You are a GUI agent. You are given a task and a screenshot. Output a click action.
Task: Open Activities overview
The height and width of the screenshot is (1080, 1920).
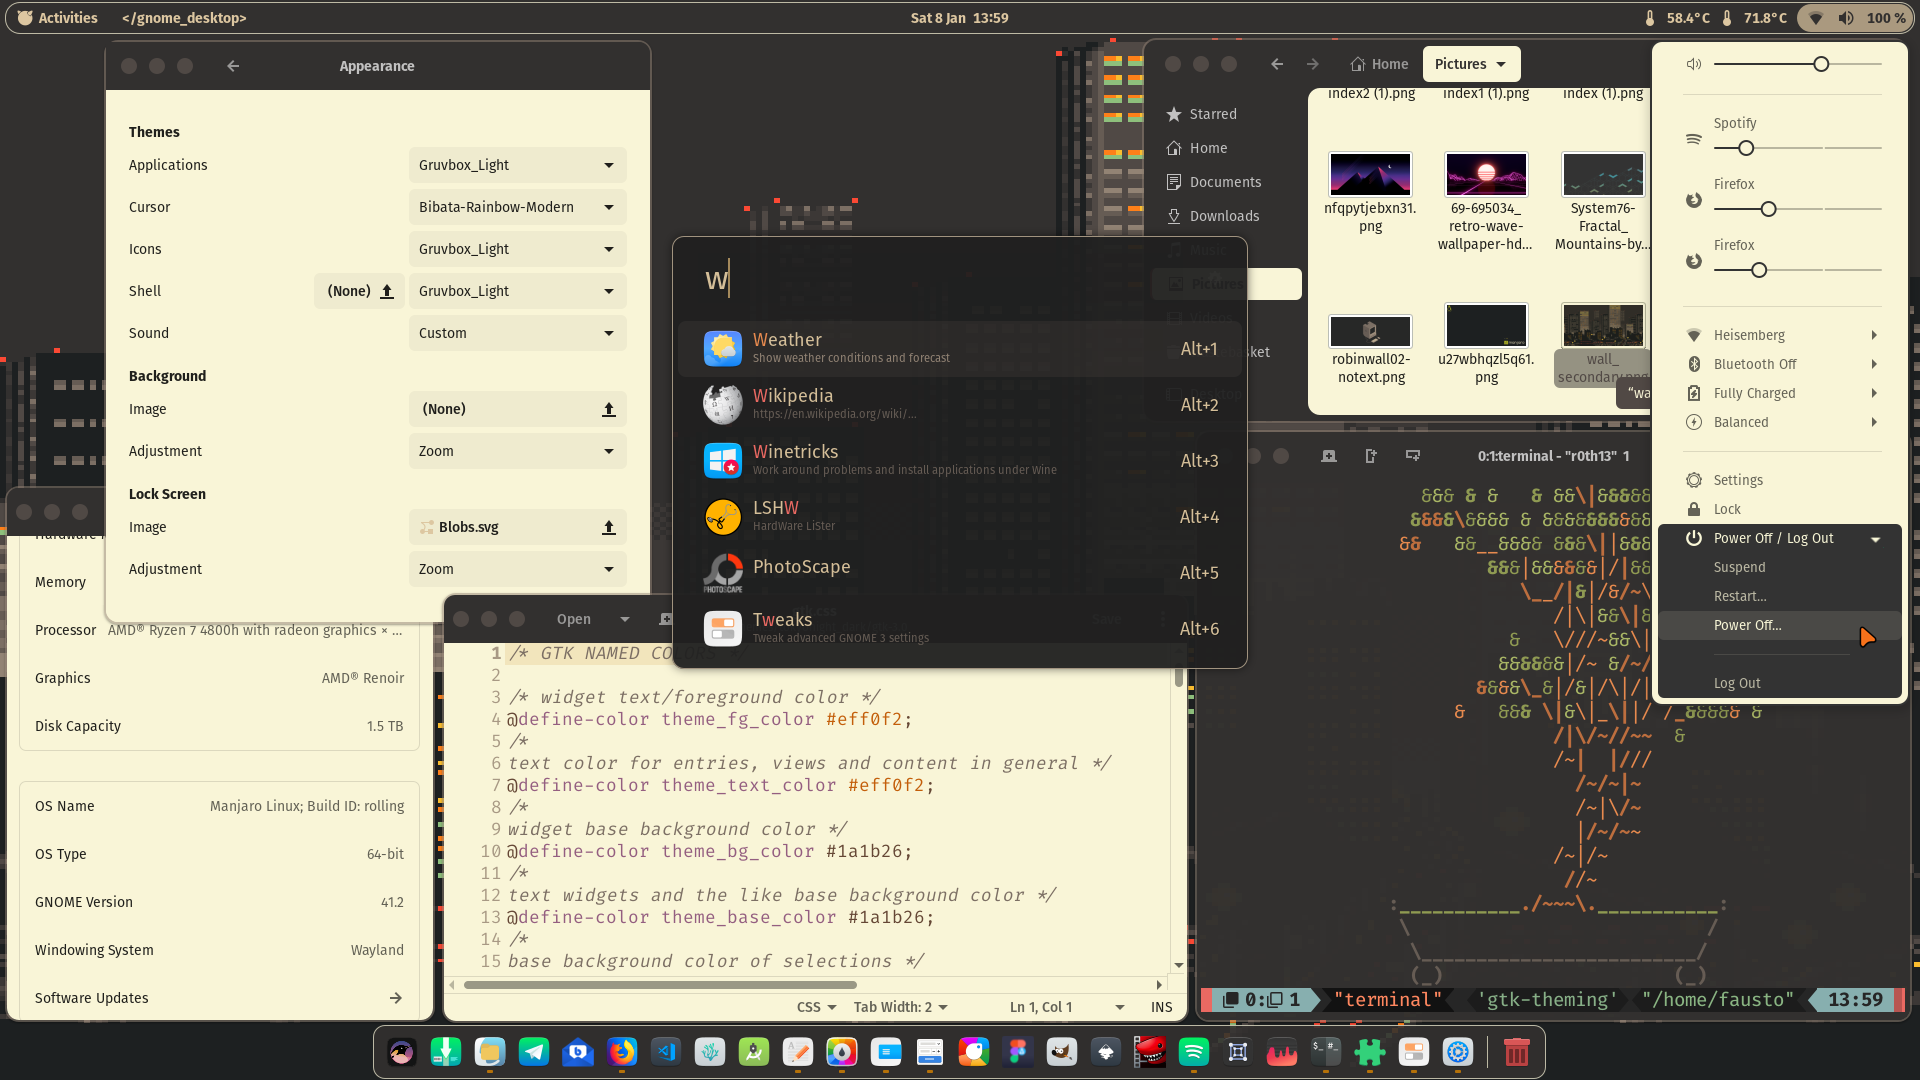[58, 18]
